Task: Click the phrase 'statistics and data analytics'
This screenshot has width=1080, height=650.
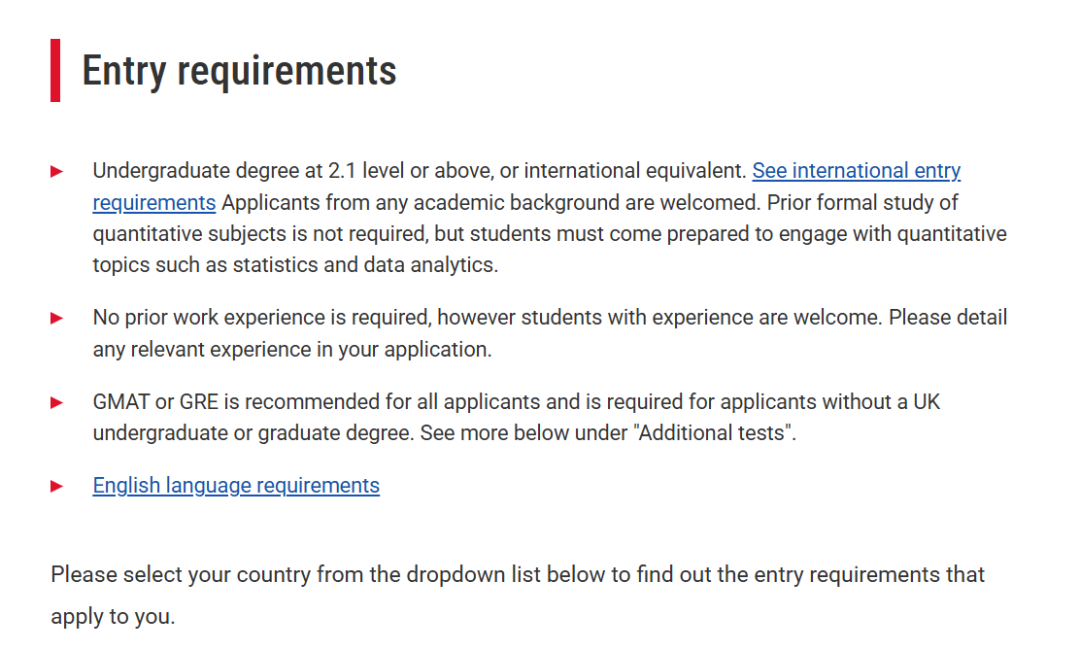Action: tap(364, 265)
